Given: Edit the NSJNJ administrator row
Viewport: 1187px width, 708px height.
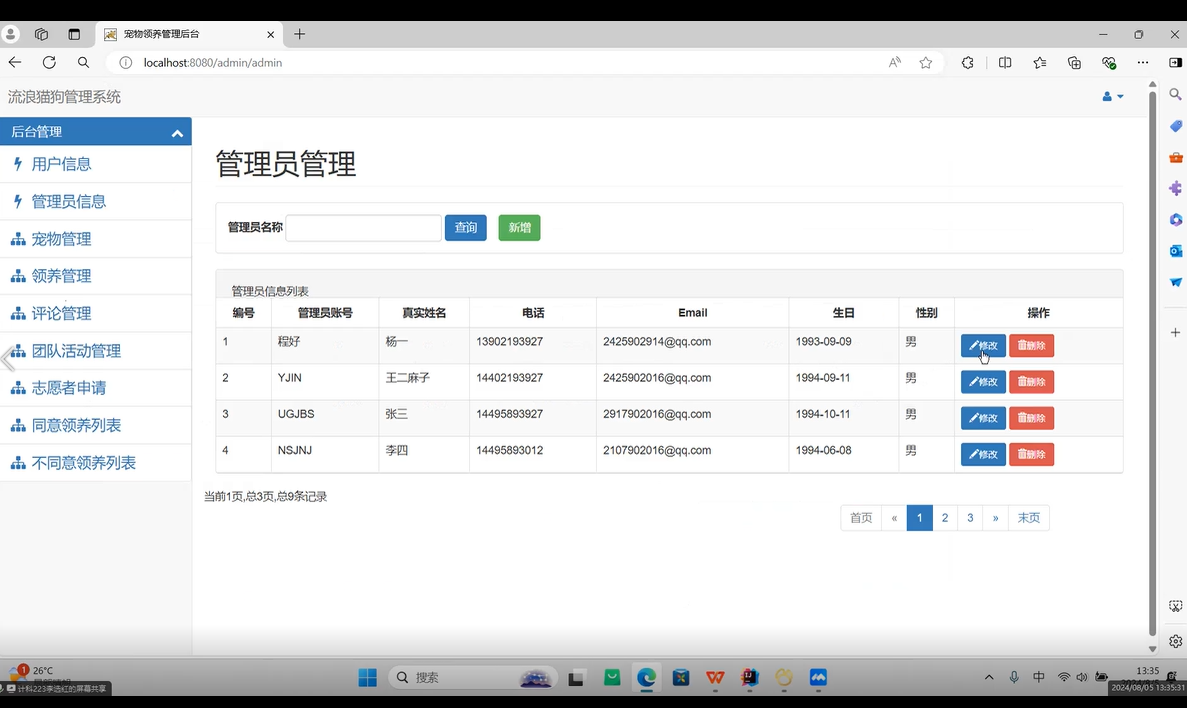Looking at the screenshot, I should 983,455.
